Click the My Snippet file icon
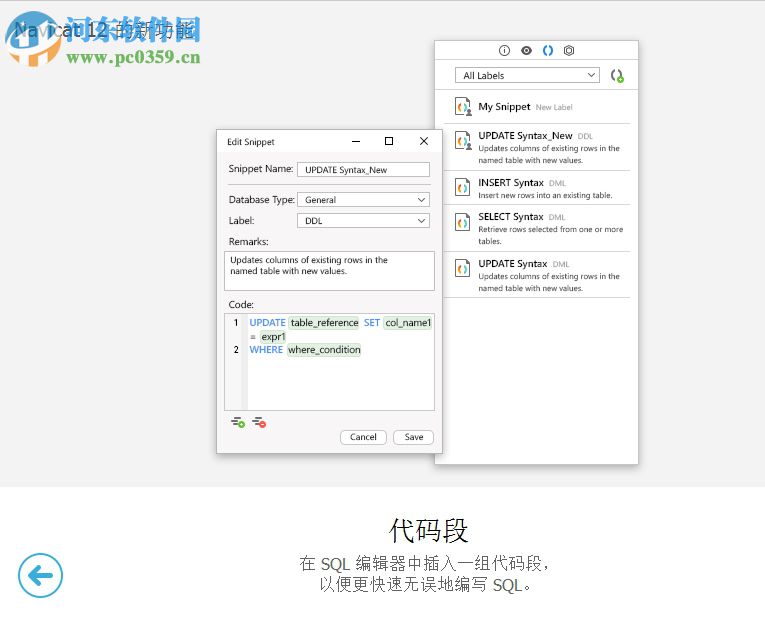Viewport: 765px width, 628px height. click(463, 106)
